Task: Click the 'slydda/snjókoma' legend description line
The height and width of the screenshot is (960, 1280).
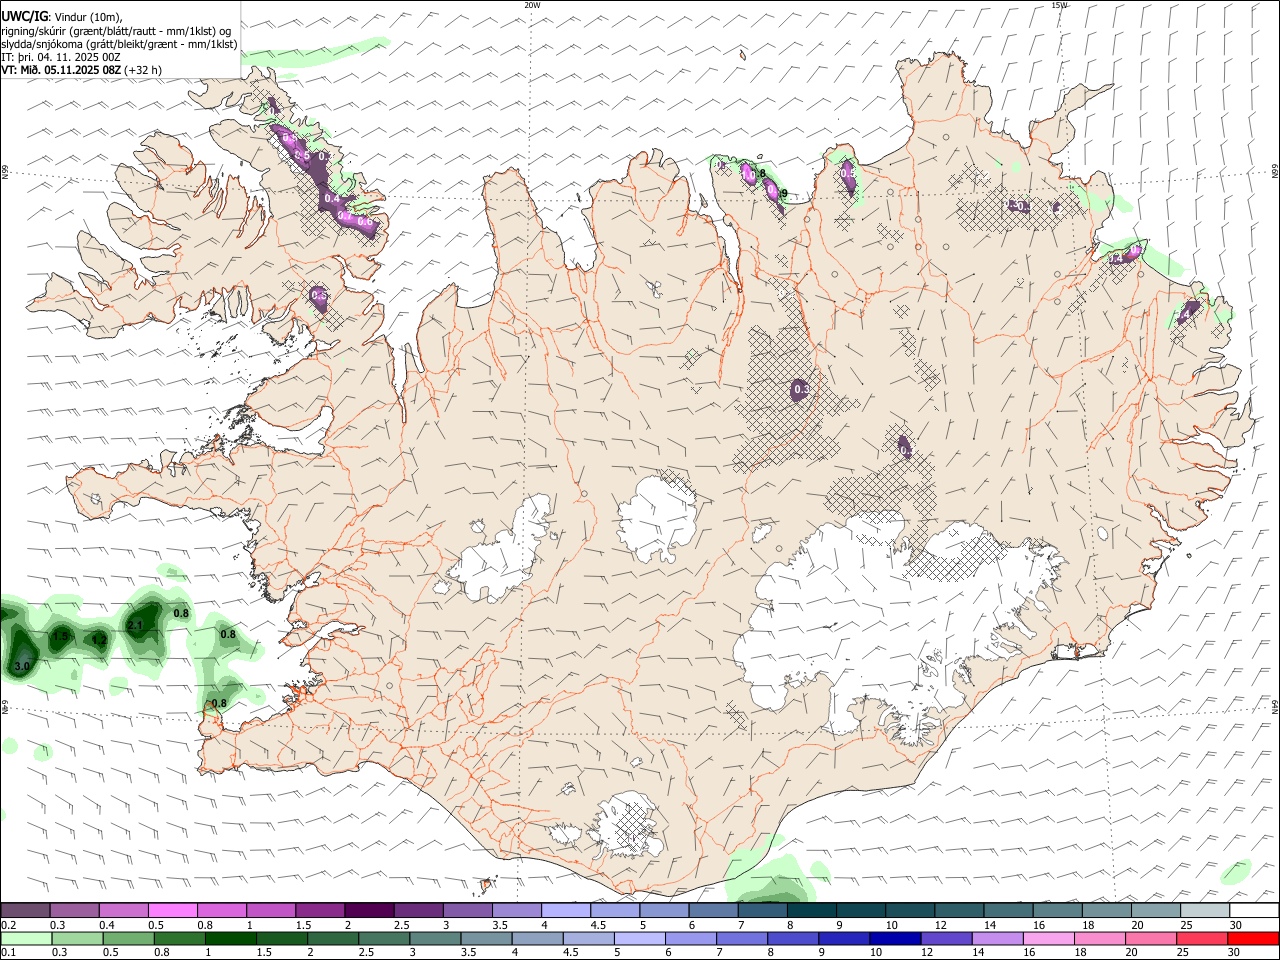Action: point(120,44)
